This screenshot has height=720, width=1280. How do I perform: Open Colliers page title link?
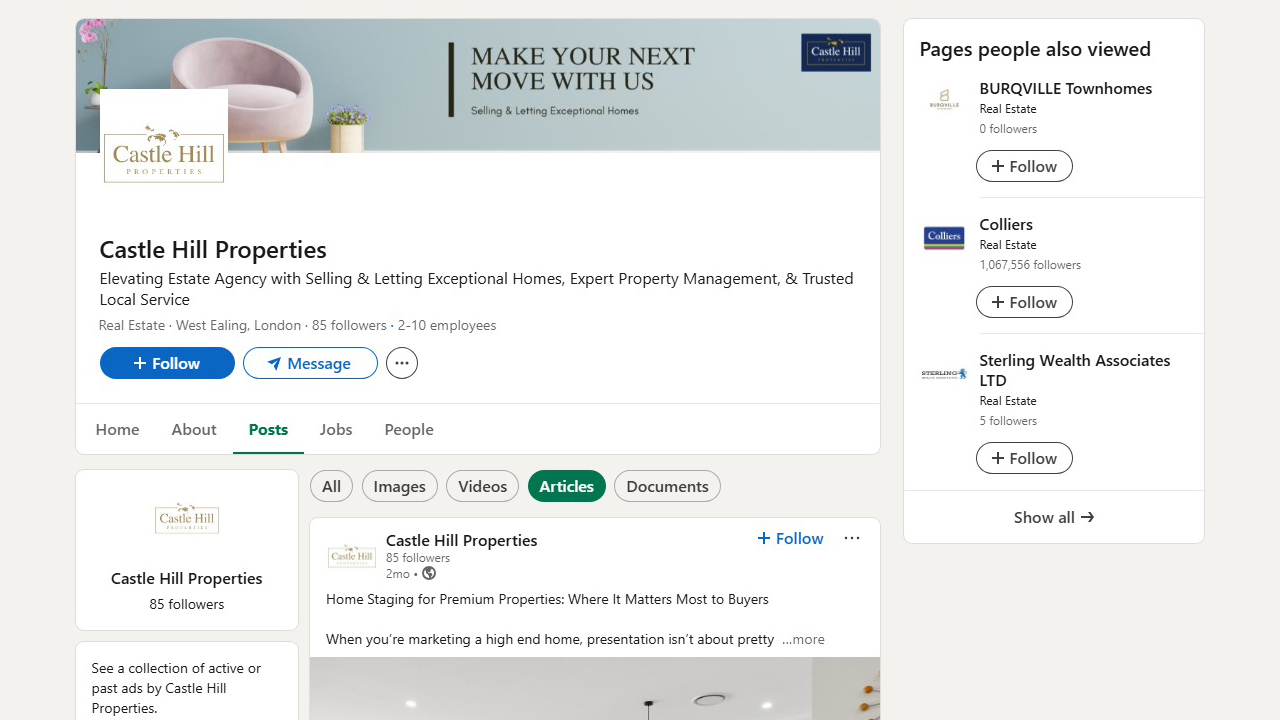1006,224
